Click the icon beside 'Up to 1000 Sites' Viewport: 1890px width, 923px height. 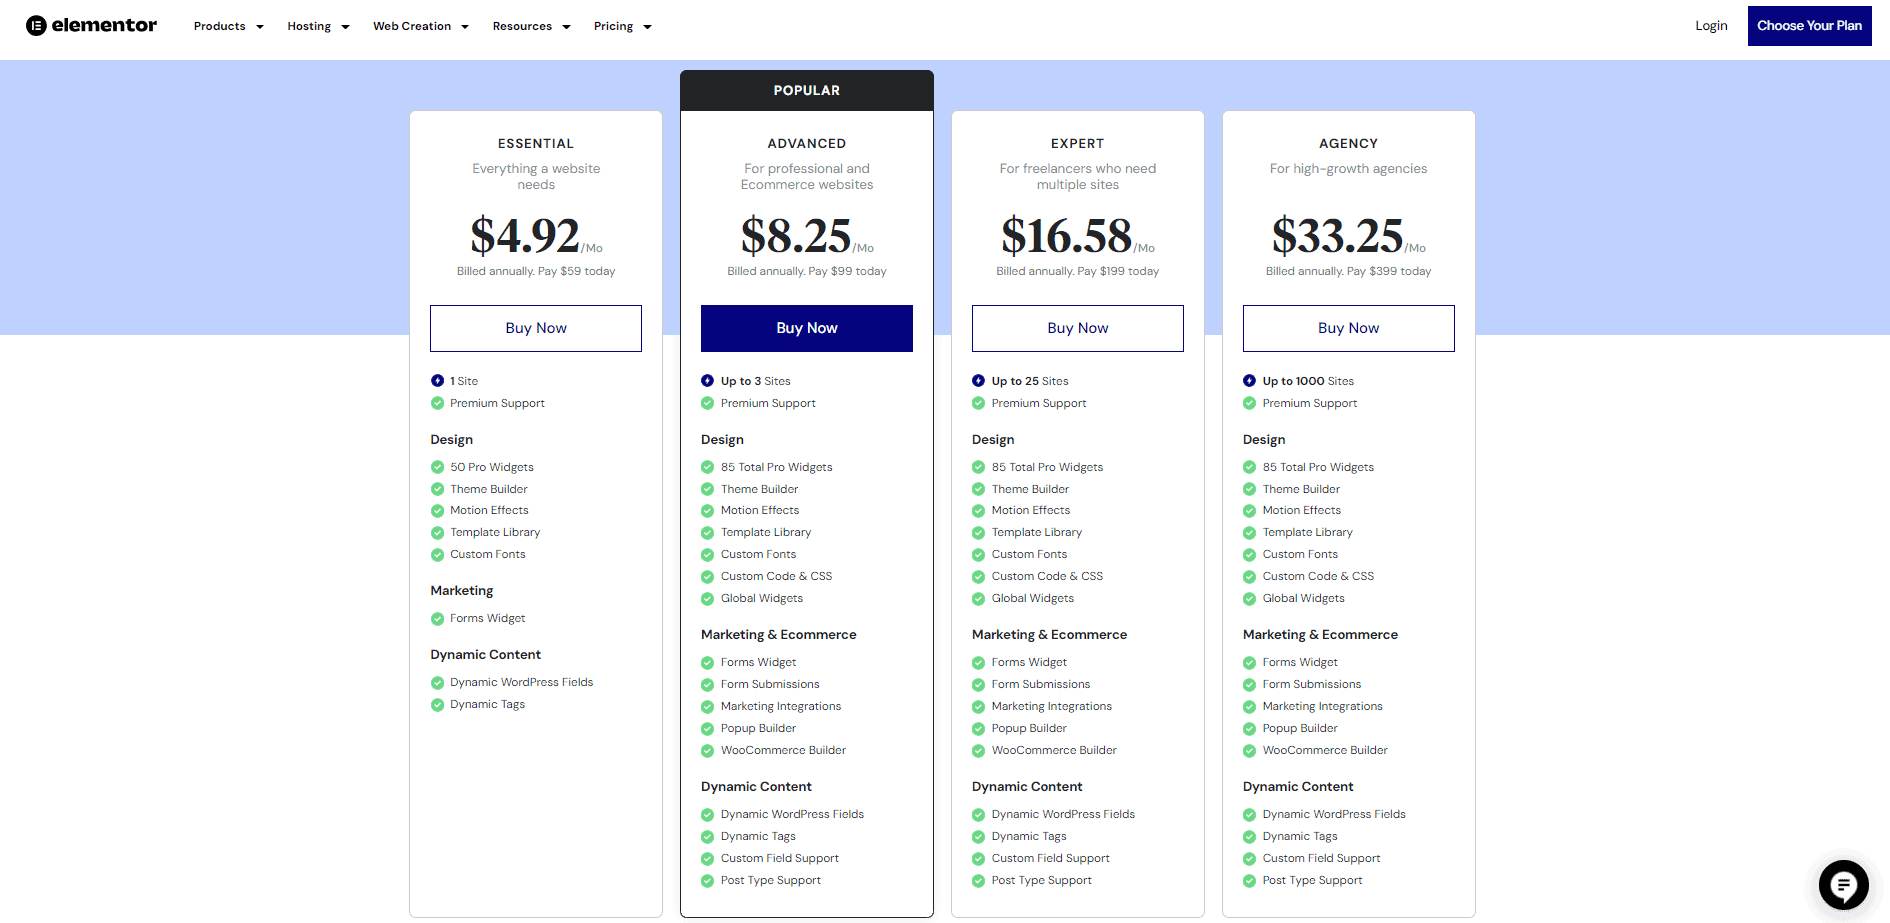(x=1249, y=381)
